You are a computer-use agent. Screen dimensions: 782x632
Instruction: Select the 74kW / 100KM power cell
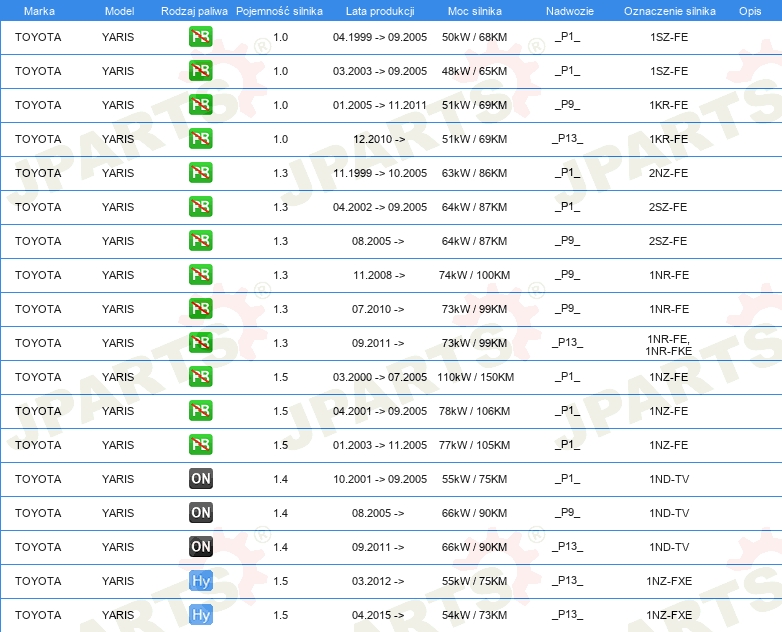pyautogui.click(x=474, y=275)
